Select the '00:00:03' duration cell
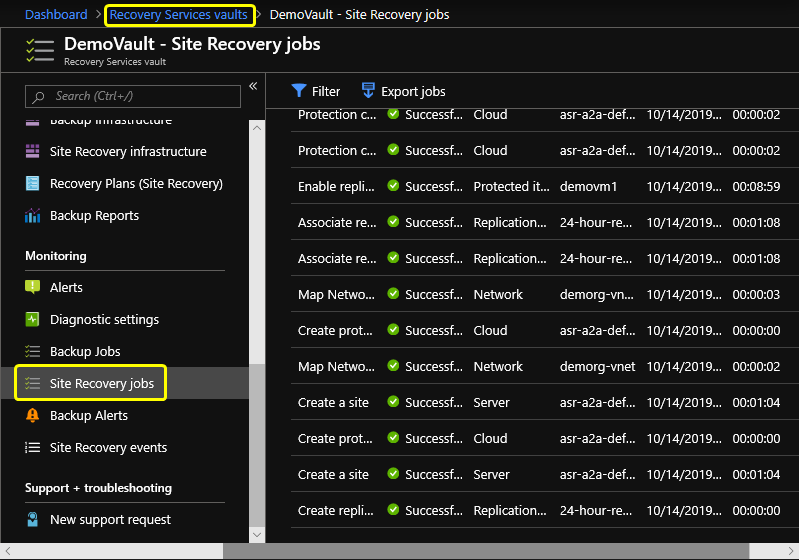Screen dimensions: 799x560 pyautogui.click(x=756, y=295)
